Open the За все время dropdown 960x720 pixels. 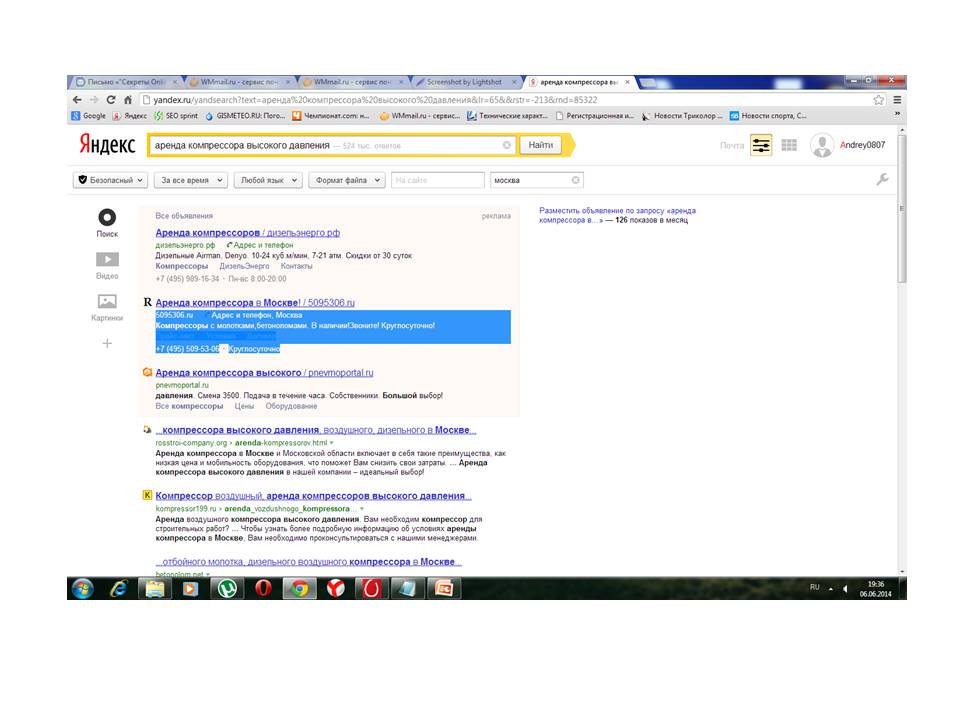point(191,180)
